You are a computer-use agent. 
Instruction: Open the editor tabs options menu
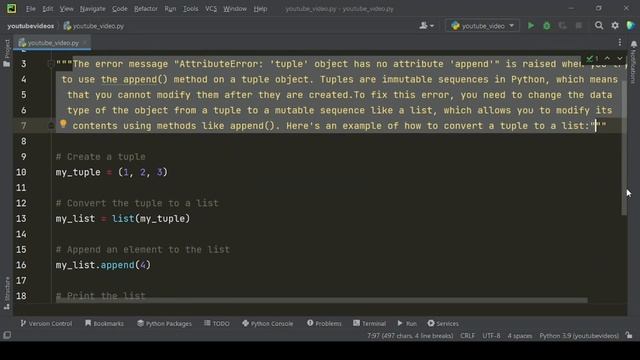(x=620, y=42)
